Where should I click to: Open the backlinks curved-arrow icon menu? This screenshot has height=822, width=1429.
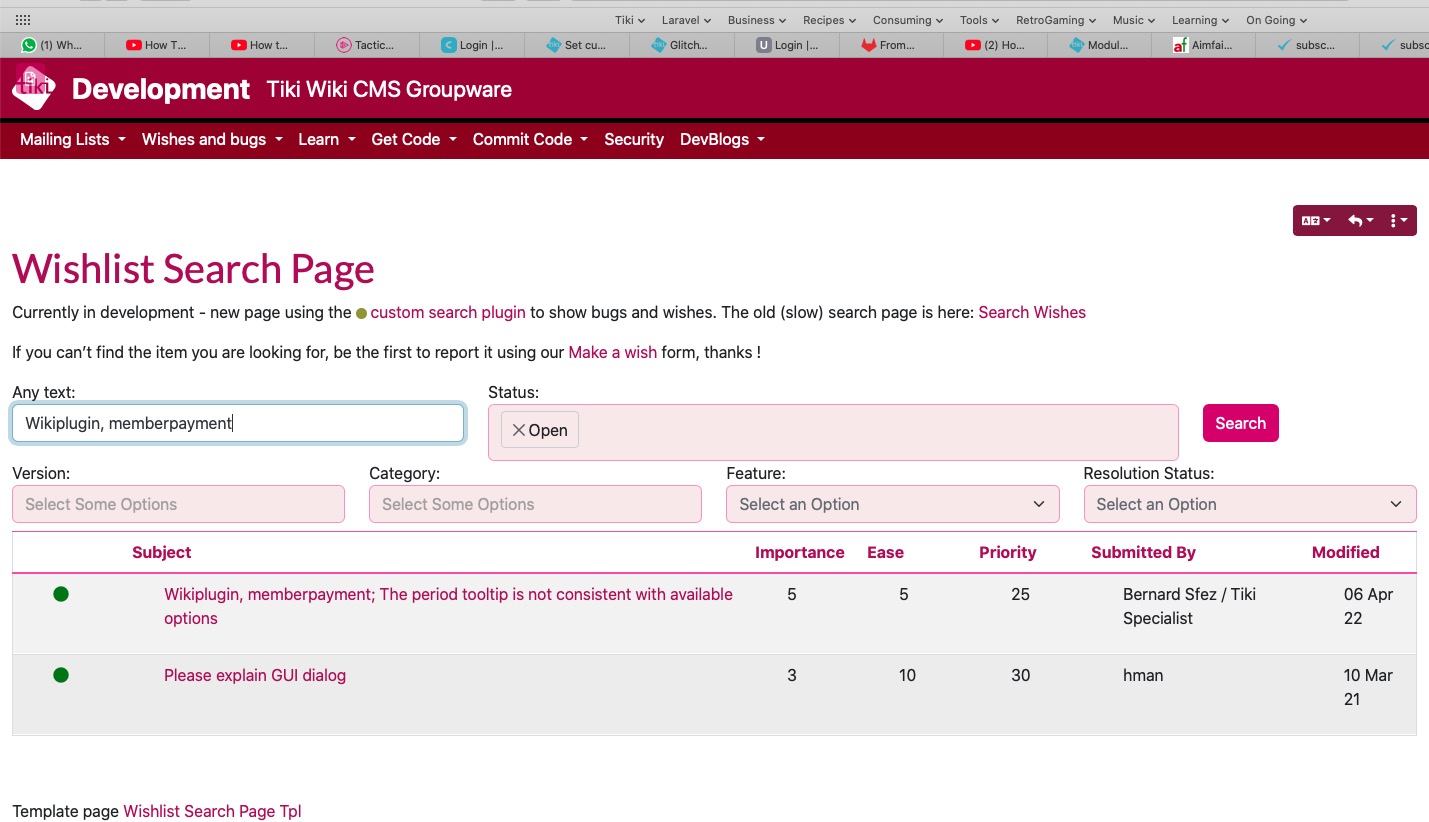click(x=1360, y=221)
